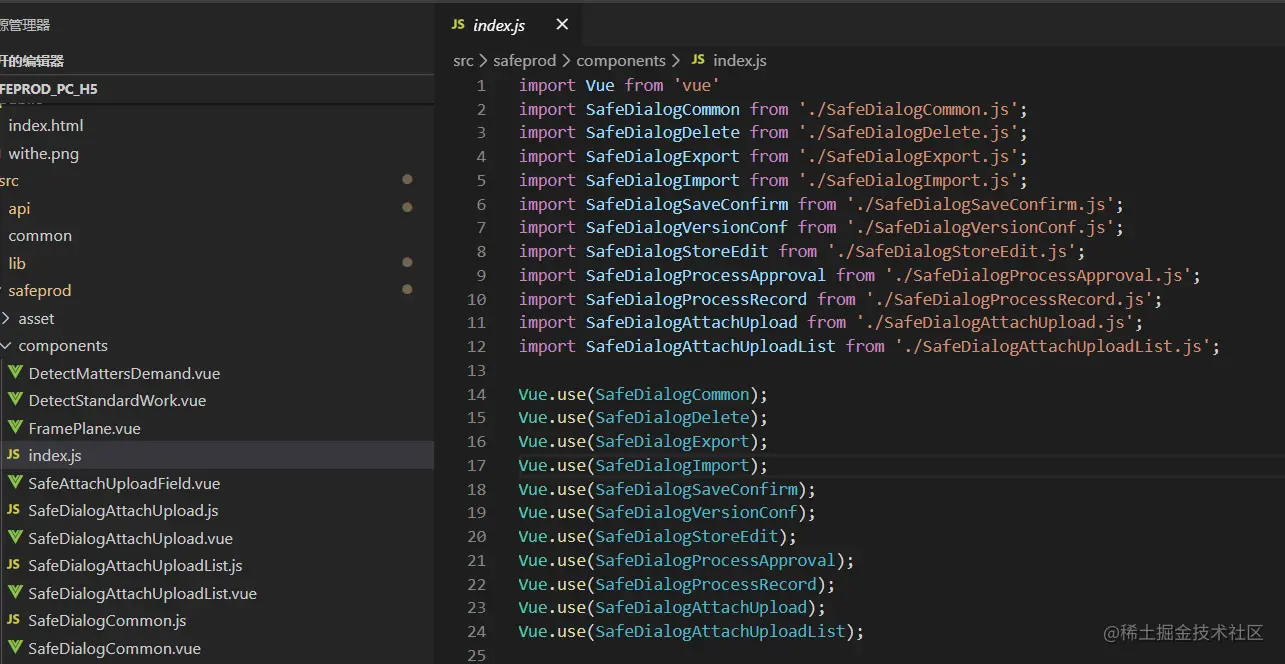1285x664 pixels.
Task: Click the src breadcrumb segment
Action: [x=463, y=61]
